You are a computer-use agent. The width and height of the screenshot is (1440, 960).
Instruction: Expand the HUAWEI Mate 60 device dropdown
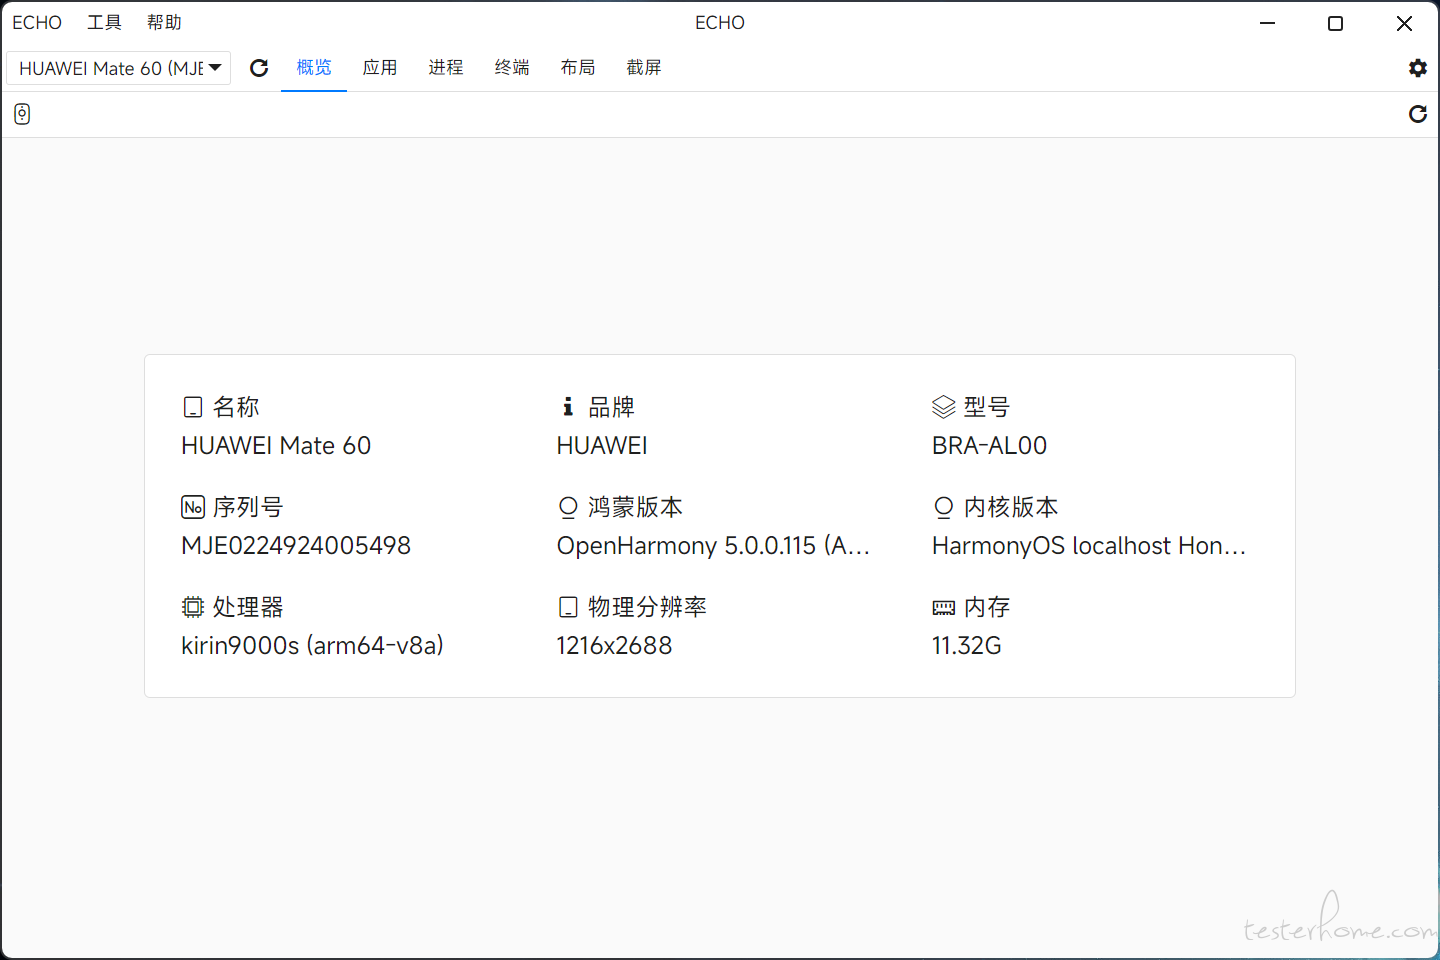coord(119,68)
